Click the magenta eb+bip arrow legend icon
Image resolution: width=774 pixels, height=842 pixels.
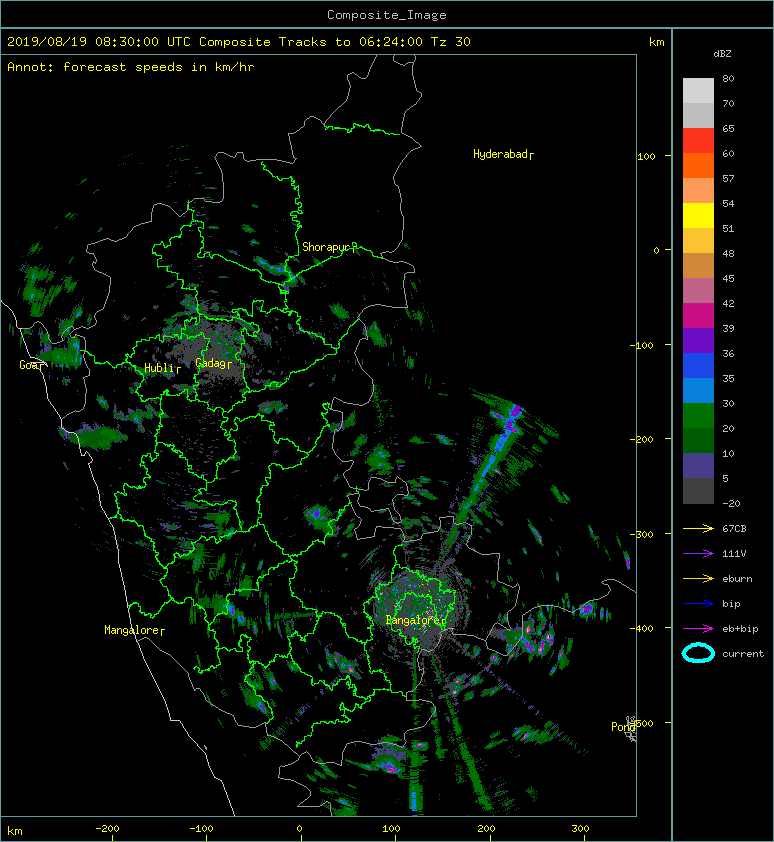698,628
